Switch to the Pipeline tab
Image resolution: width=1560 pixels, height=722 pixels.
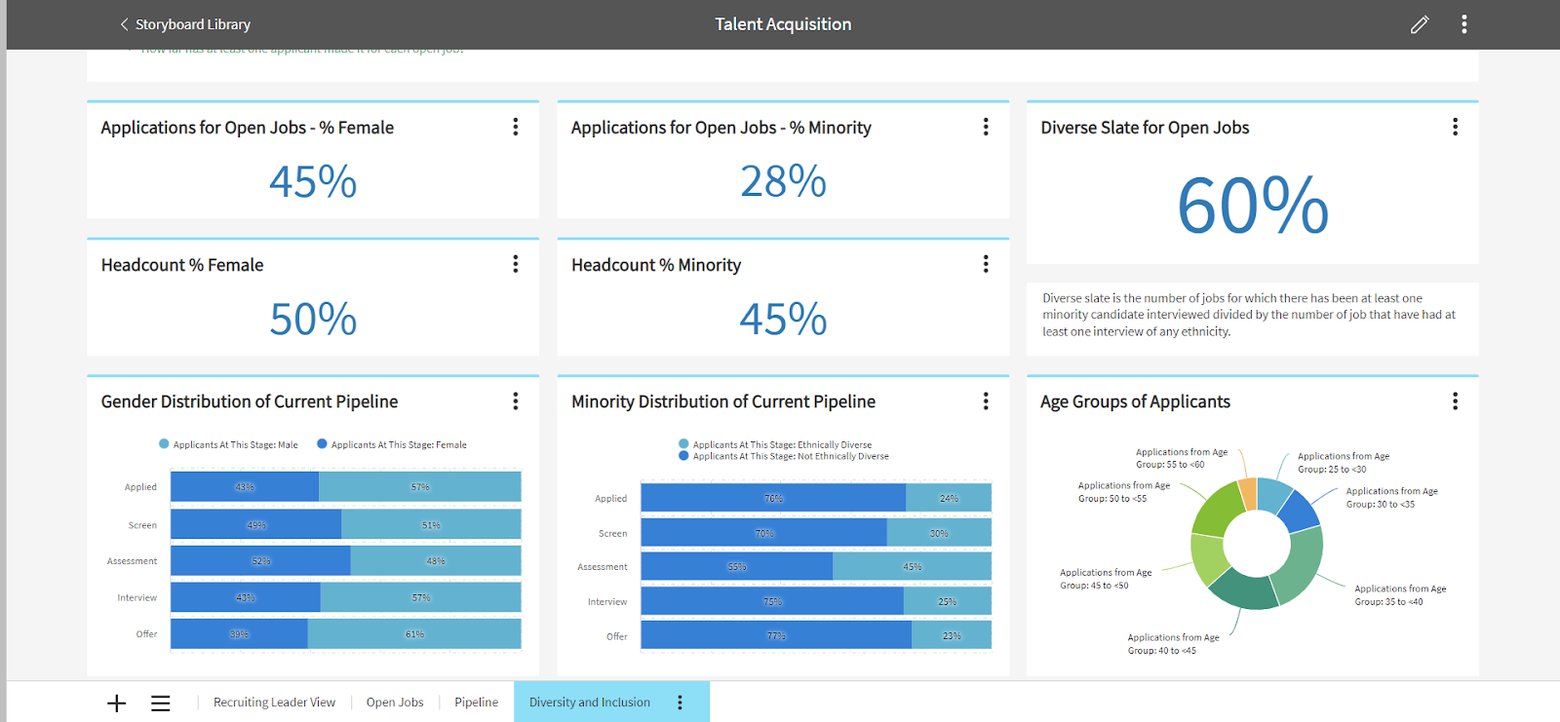pos(475,702)
